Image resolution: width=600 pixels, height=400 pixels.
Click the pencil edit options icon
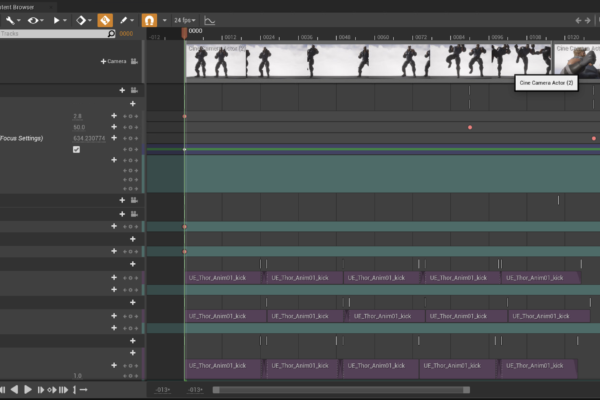[123, 20]
